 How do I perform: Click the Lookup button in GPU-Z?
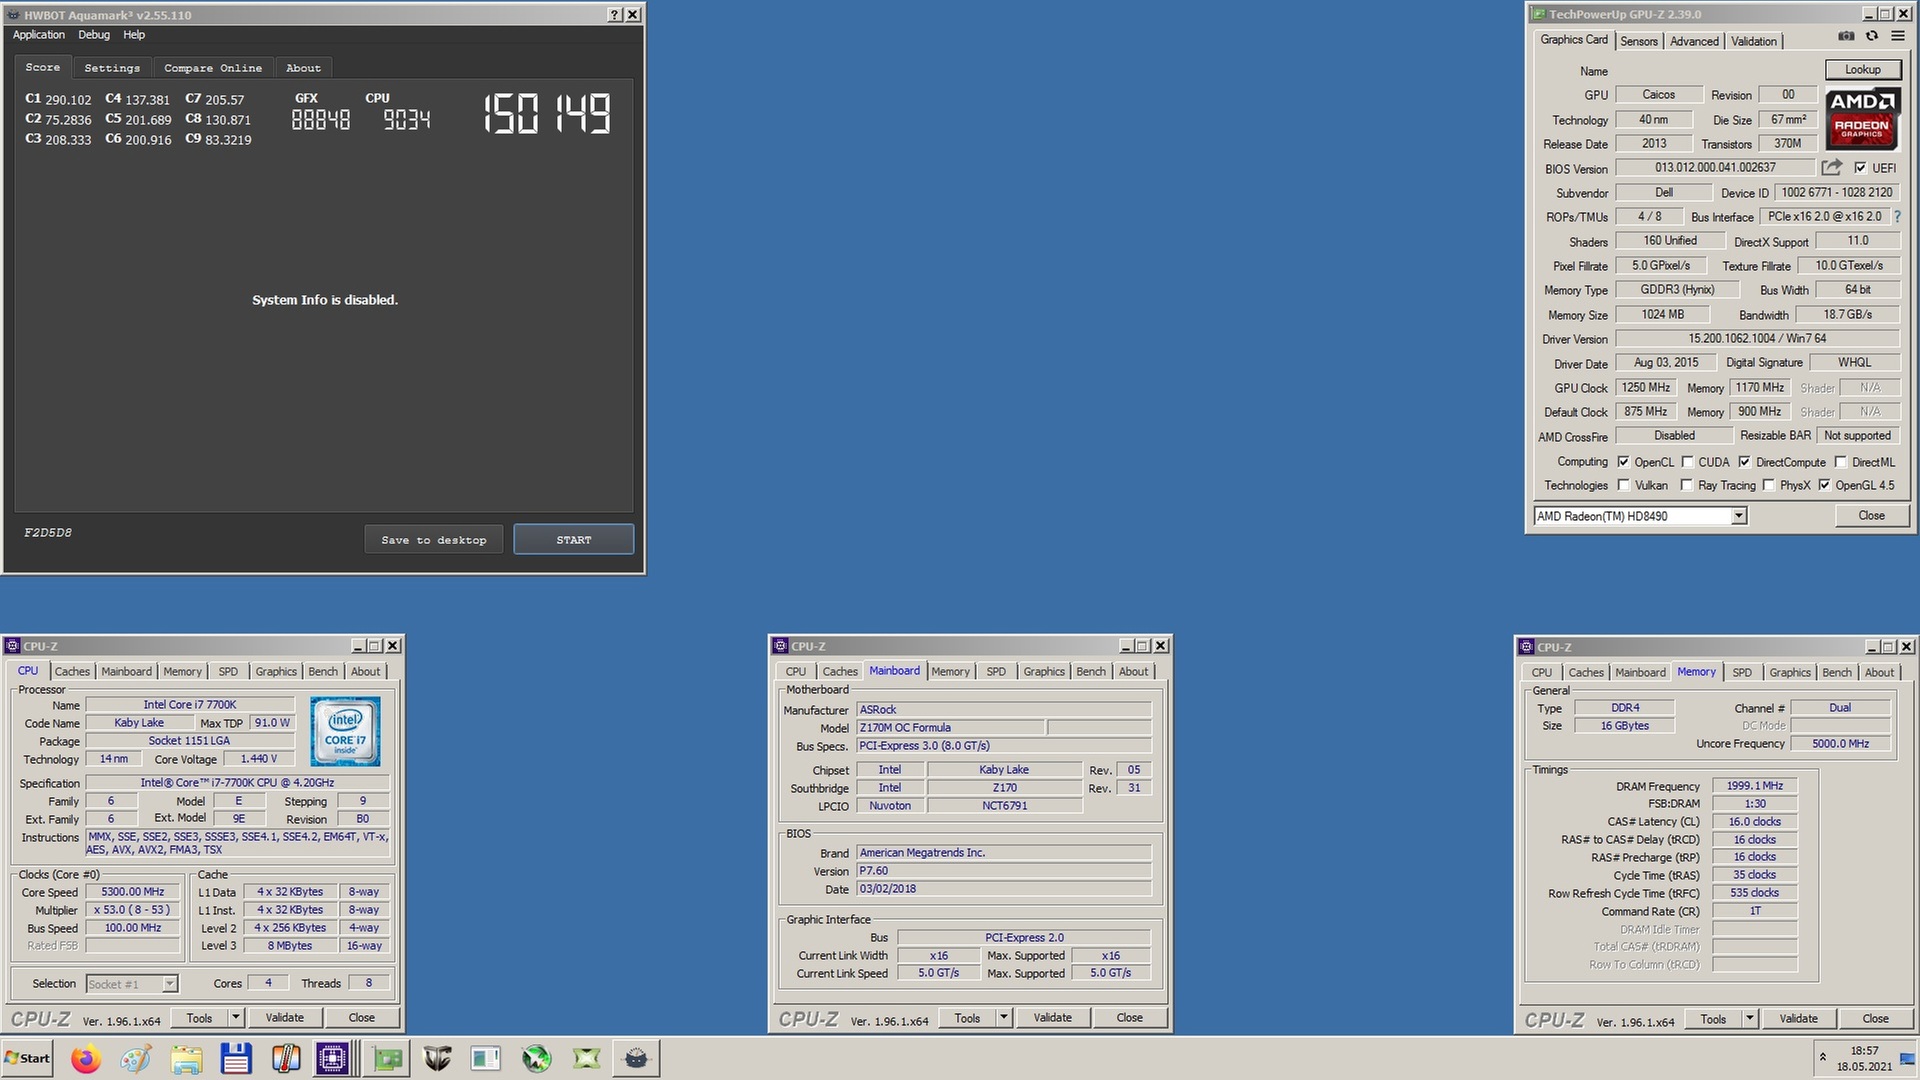[1862, 69]
